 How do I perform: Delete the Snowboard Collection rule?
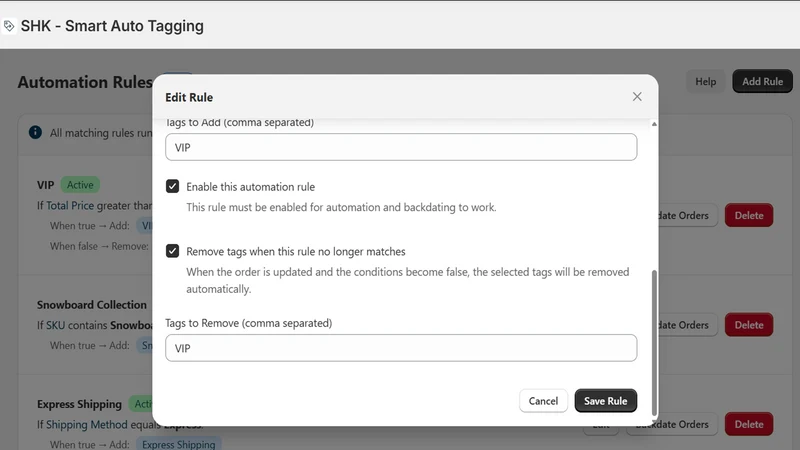click(749, 325)
